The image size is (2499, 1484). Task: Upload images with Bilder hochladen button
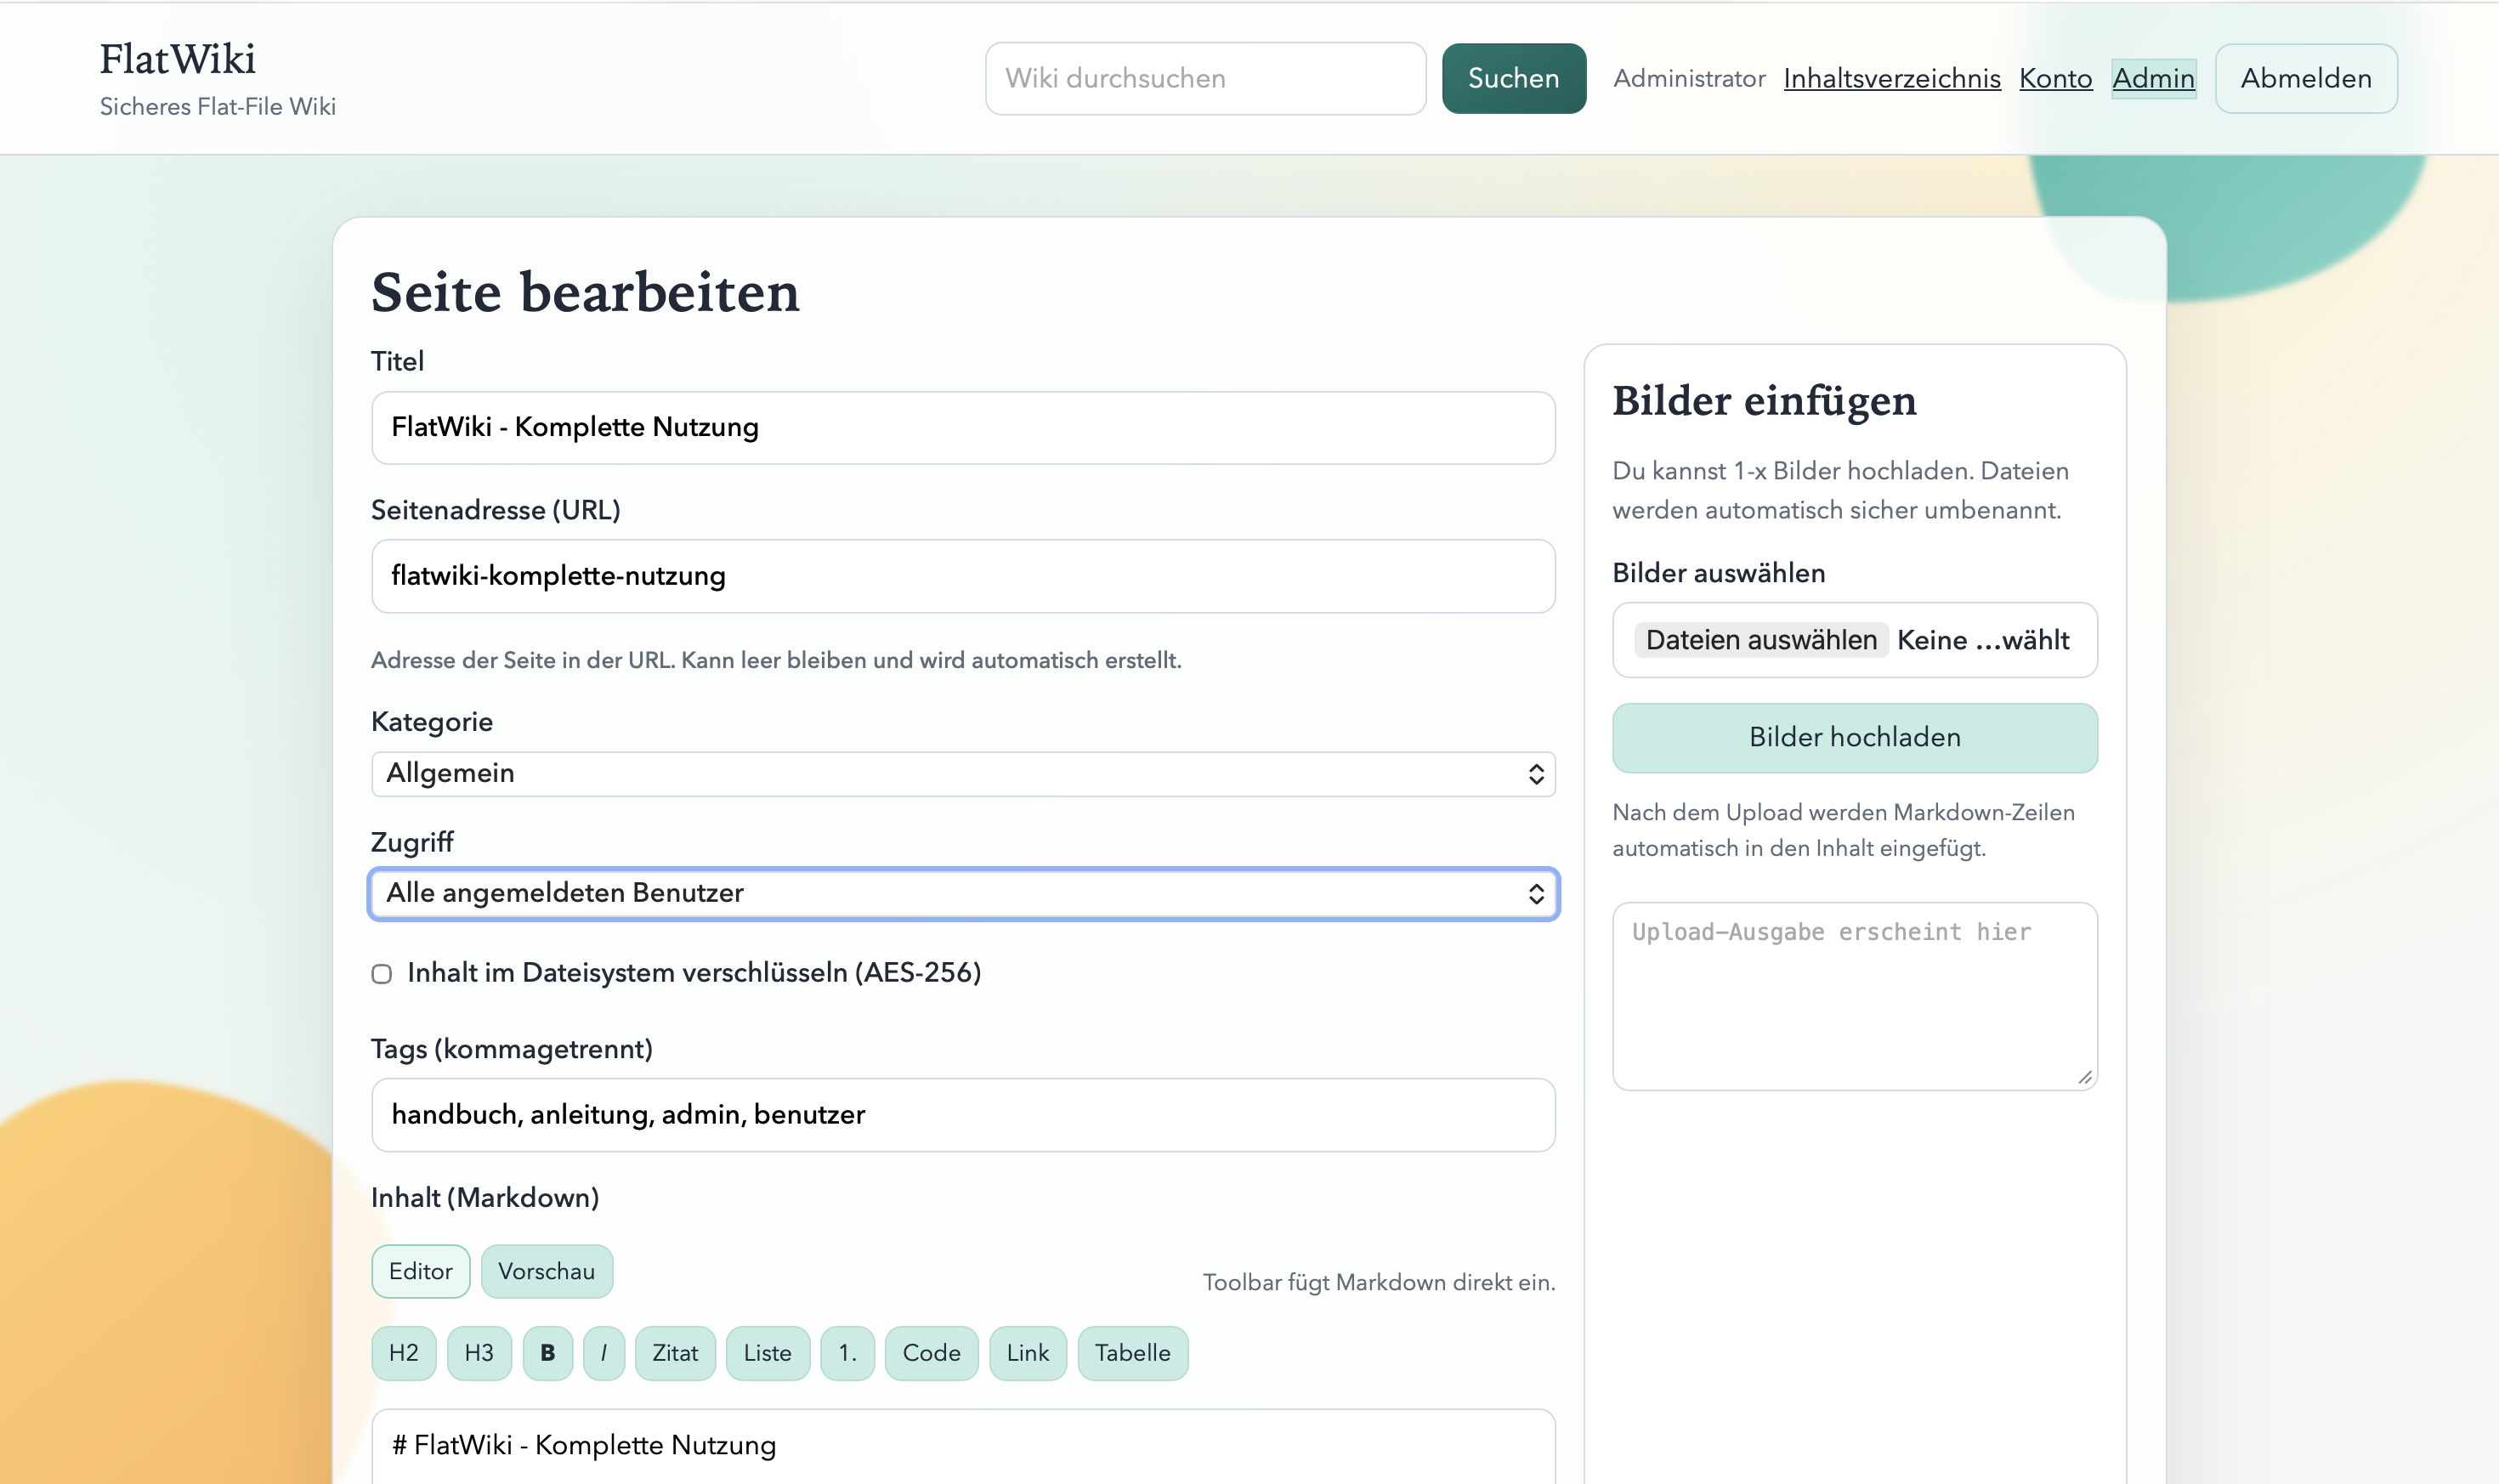[1853, 737]
